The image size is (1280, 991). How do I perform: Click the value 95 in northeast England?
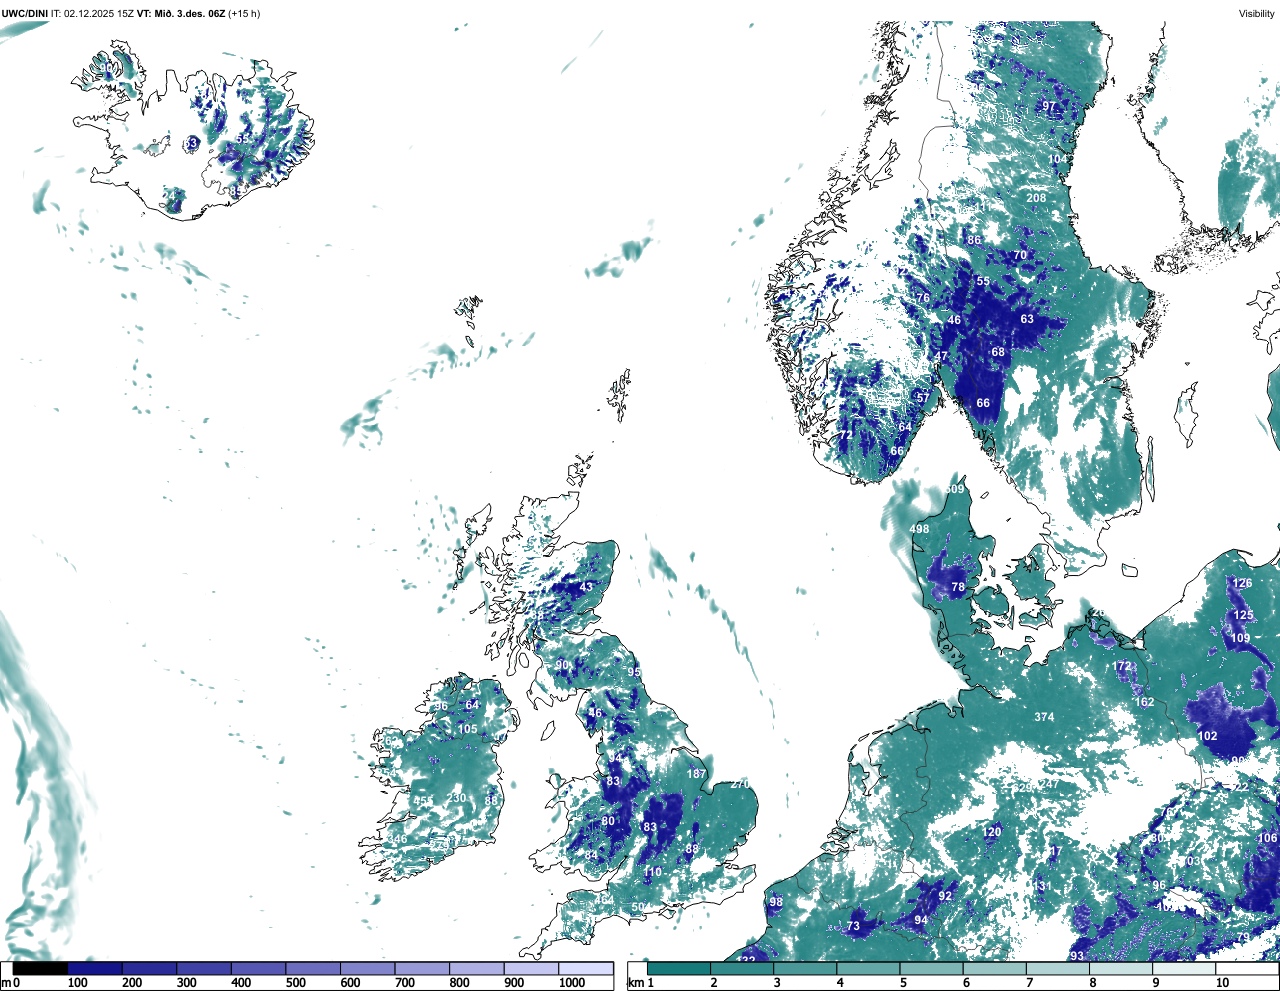(x=634, y=673)
